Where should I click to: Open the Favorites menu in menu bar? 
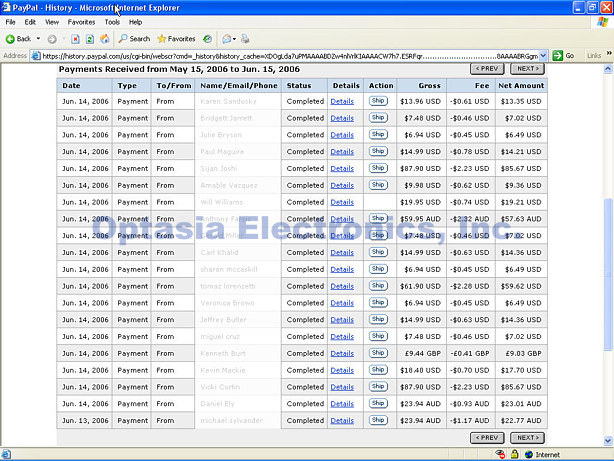(x=81, y=21)
